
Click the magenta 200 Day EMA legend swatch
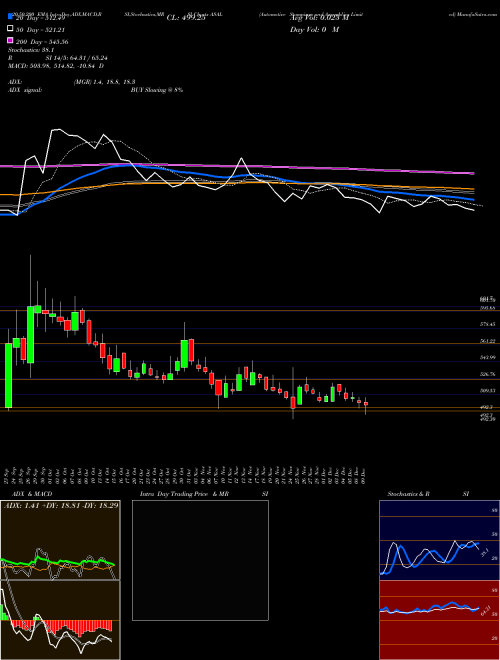pyautogui.click(x=11, y=41)
